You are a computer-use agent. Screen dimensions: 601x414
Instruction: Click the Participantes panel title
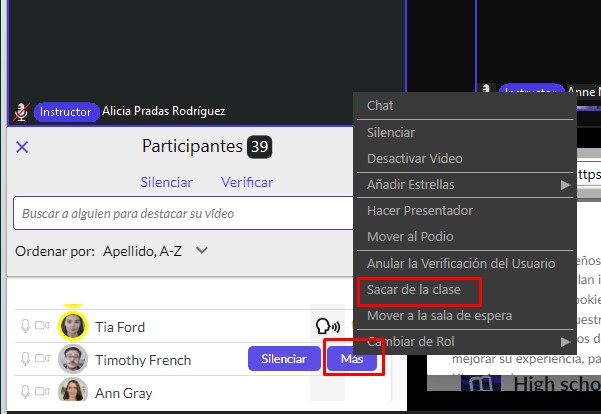(x=192, y=146)
